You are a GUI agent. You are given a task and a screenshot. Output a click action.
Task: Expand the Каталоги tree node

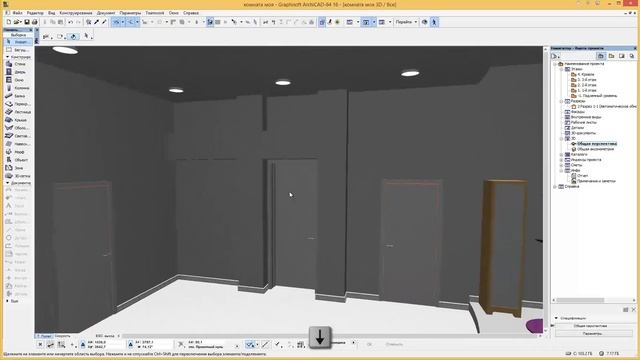pos(561,155)
